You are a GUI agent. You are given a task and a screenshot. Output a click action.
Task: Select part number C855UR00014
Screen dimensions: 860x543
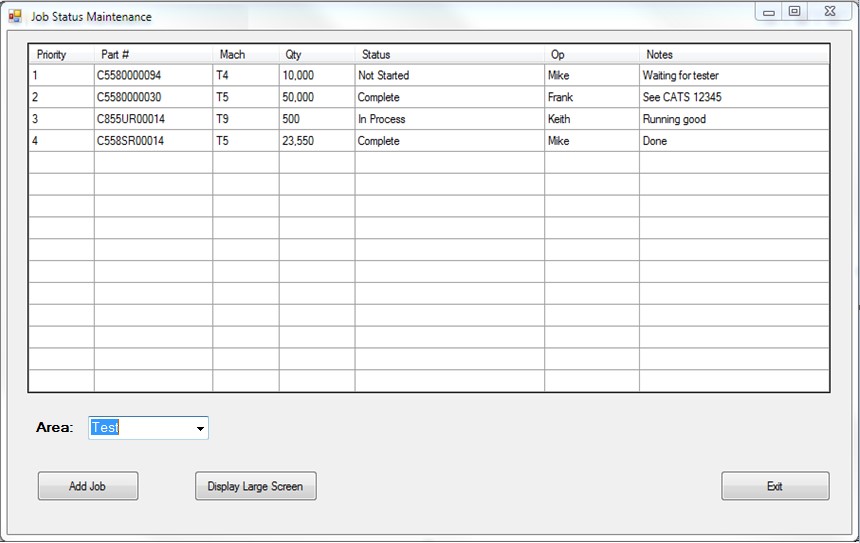tap(154, 119)
